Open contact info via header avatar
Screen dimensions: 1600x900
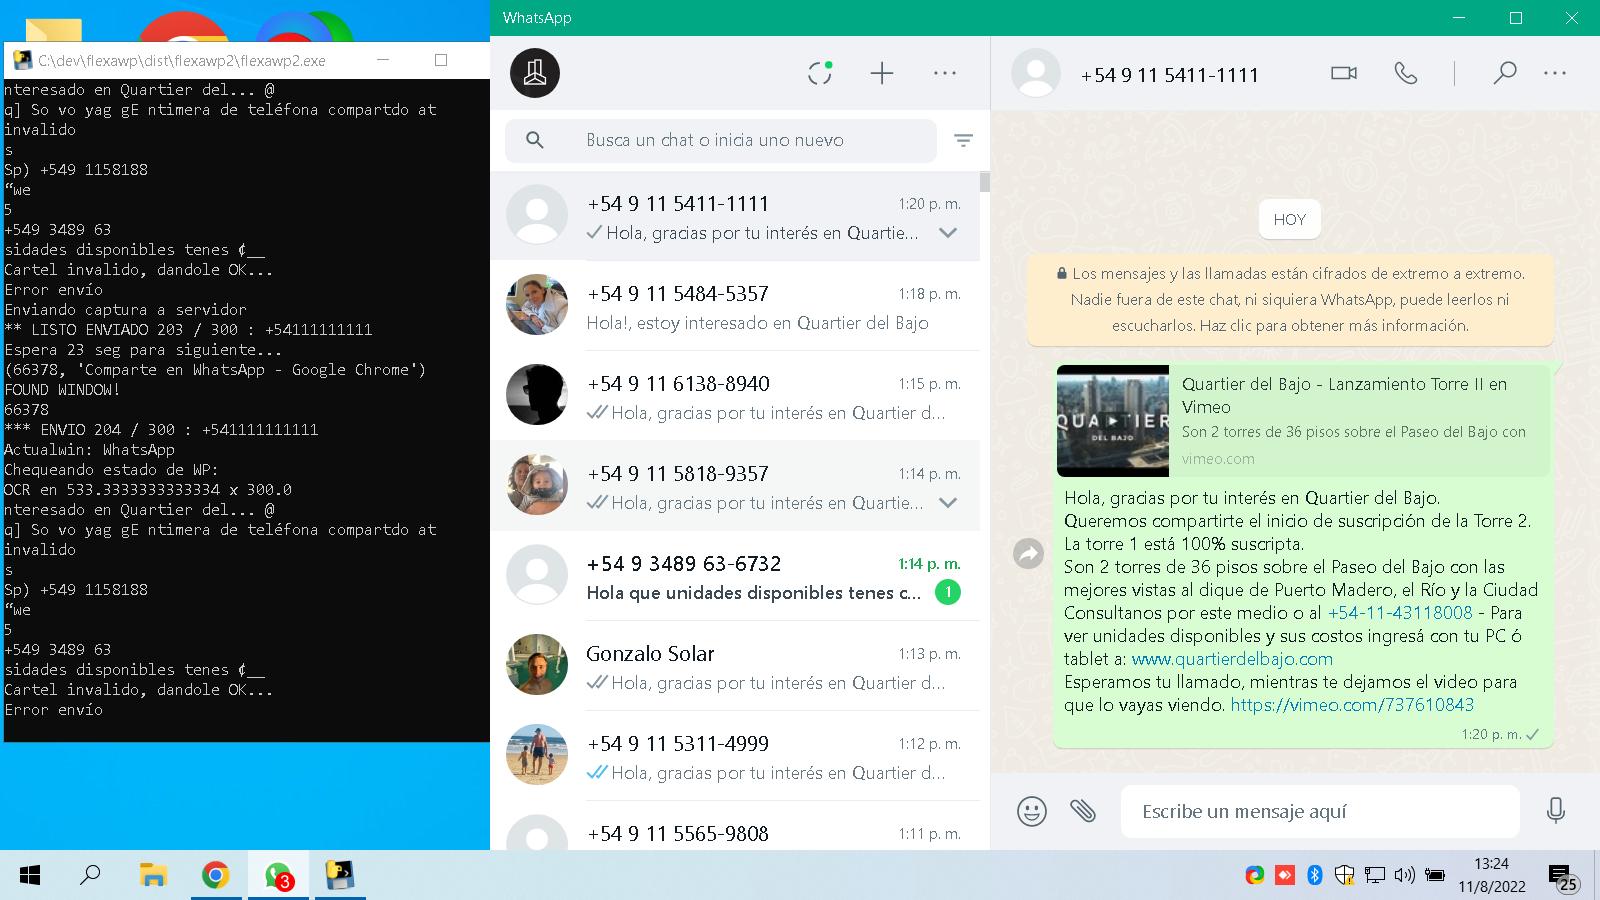(x=1036, y=73)
